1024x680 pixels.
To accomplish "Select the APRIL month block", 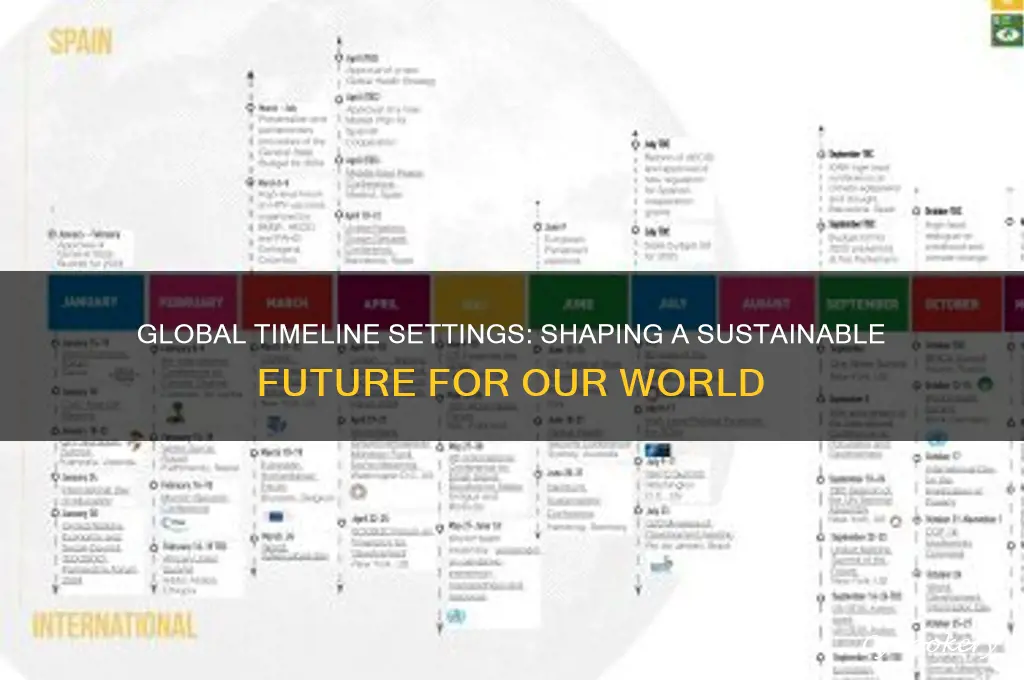I will point(383,302).
